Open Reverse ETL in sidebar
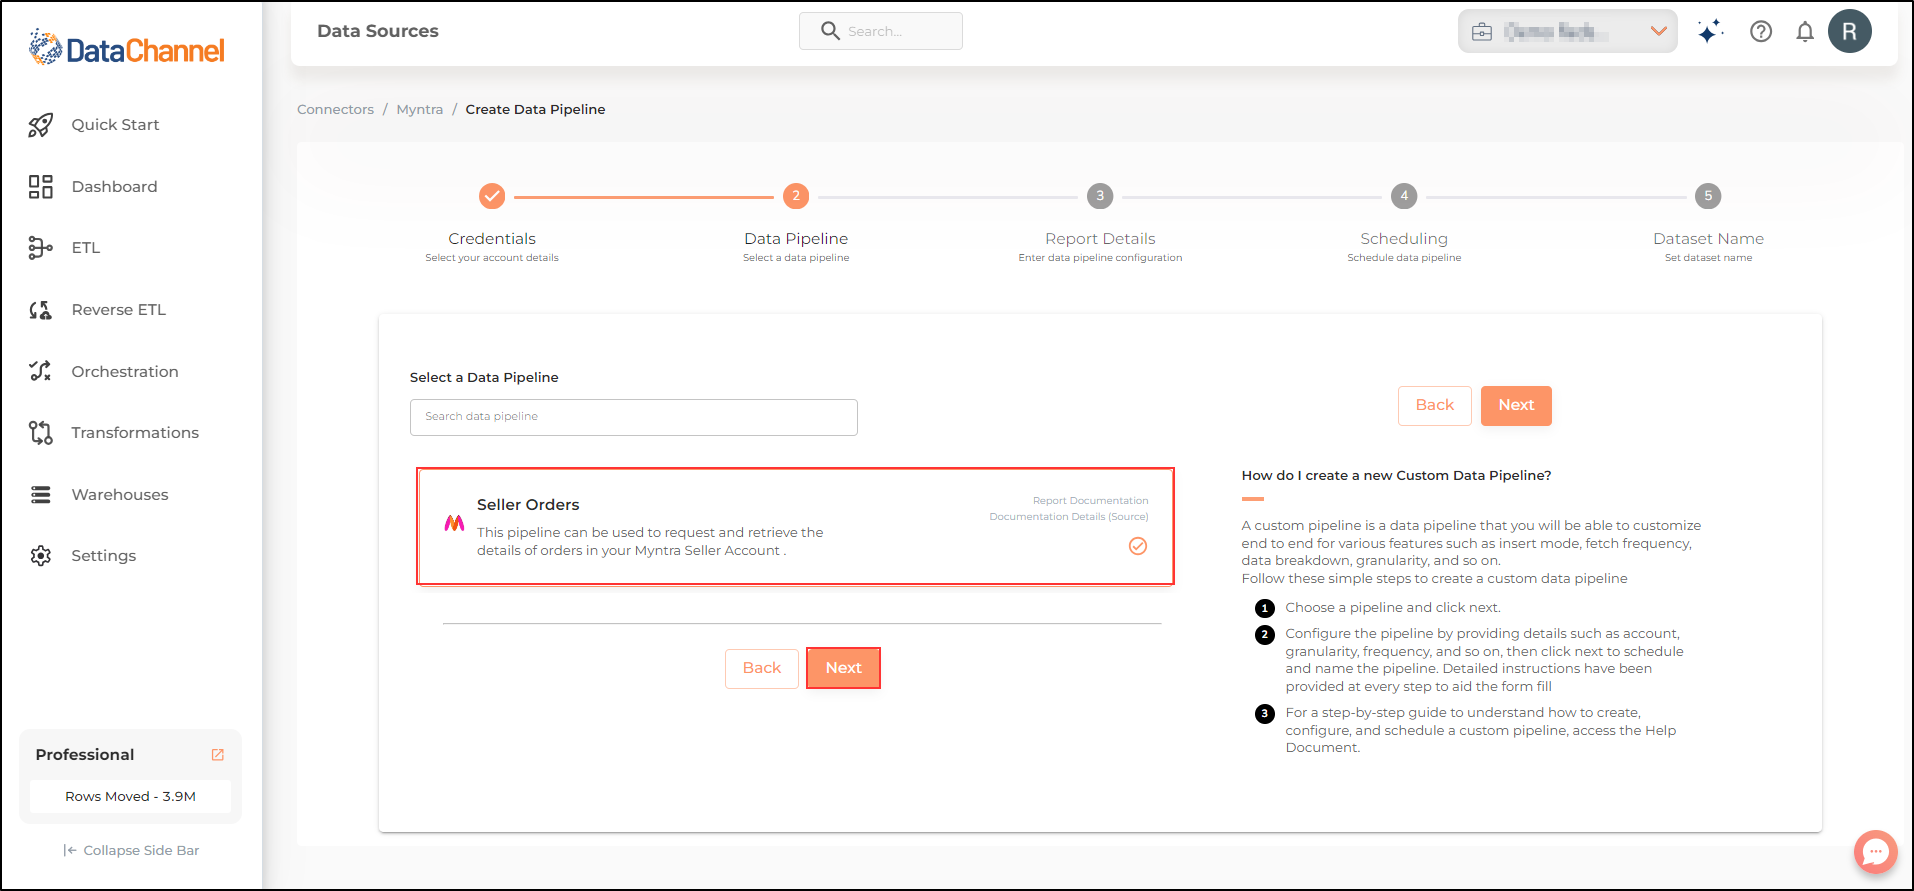This screenshot has width=1914, height=891. [119, 310]
